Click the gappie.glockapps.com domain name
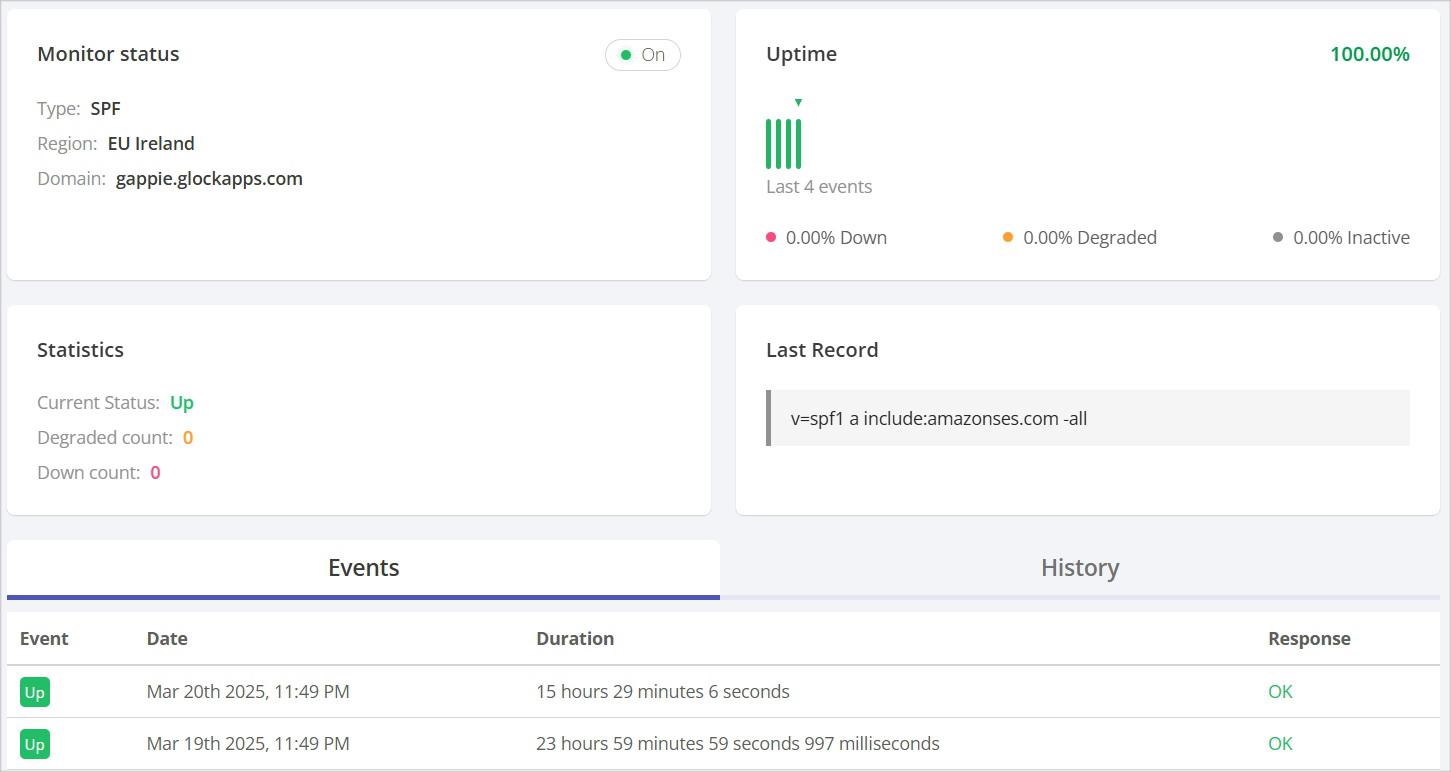This screenshot has width=1451, height=772. (x=209, y=179)
